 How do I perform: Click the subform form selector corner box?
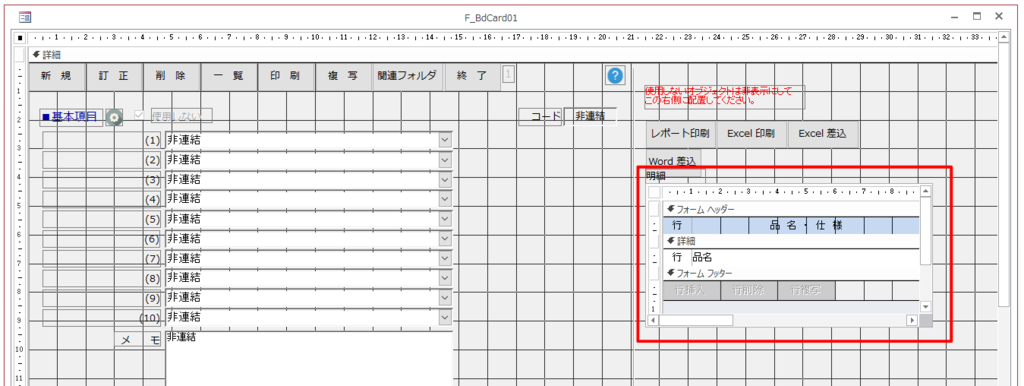click(x=654, y=192)
